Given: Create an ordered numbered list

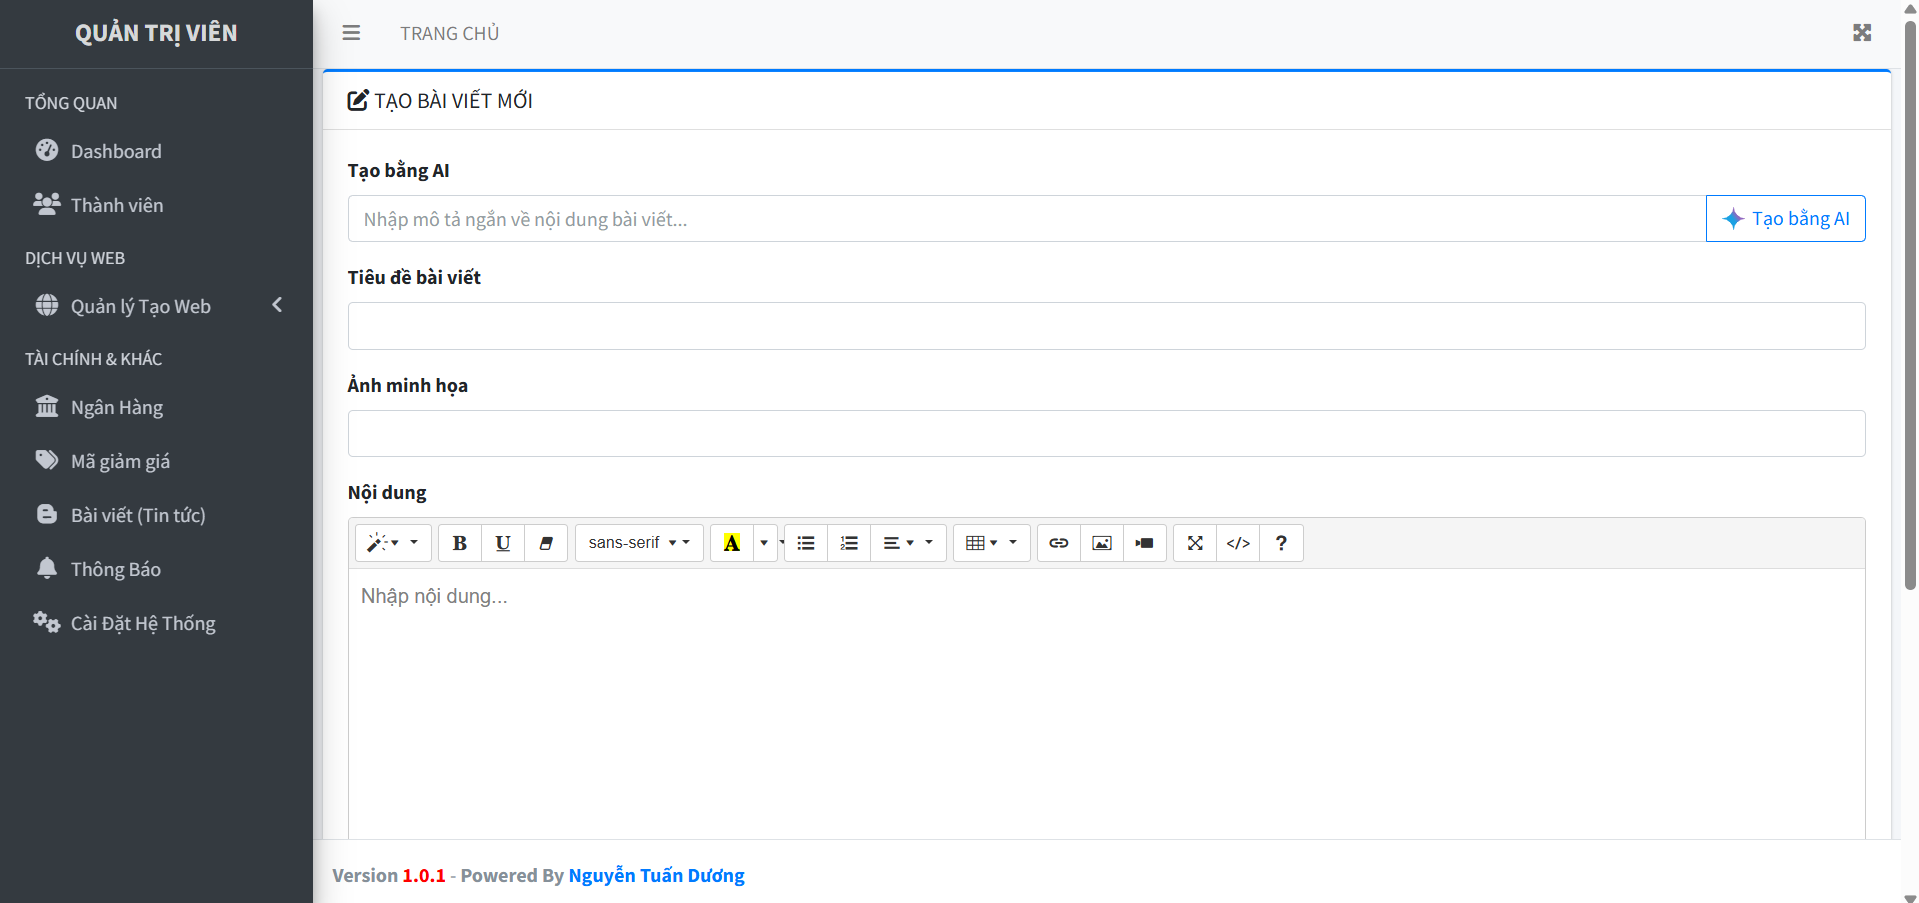Looking at the screenshot, I should pos(849,543).
